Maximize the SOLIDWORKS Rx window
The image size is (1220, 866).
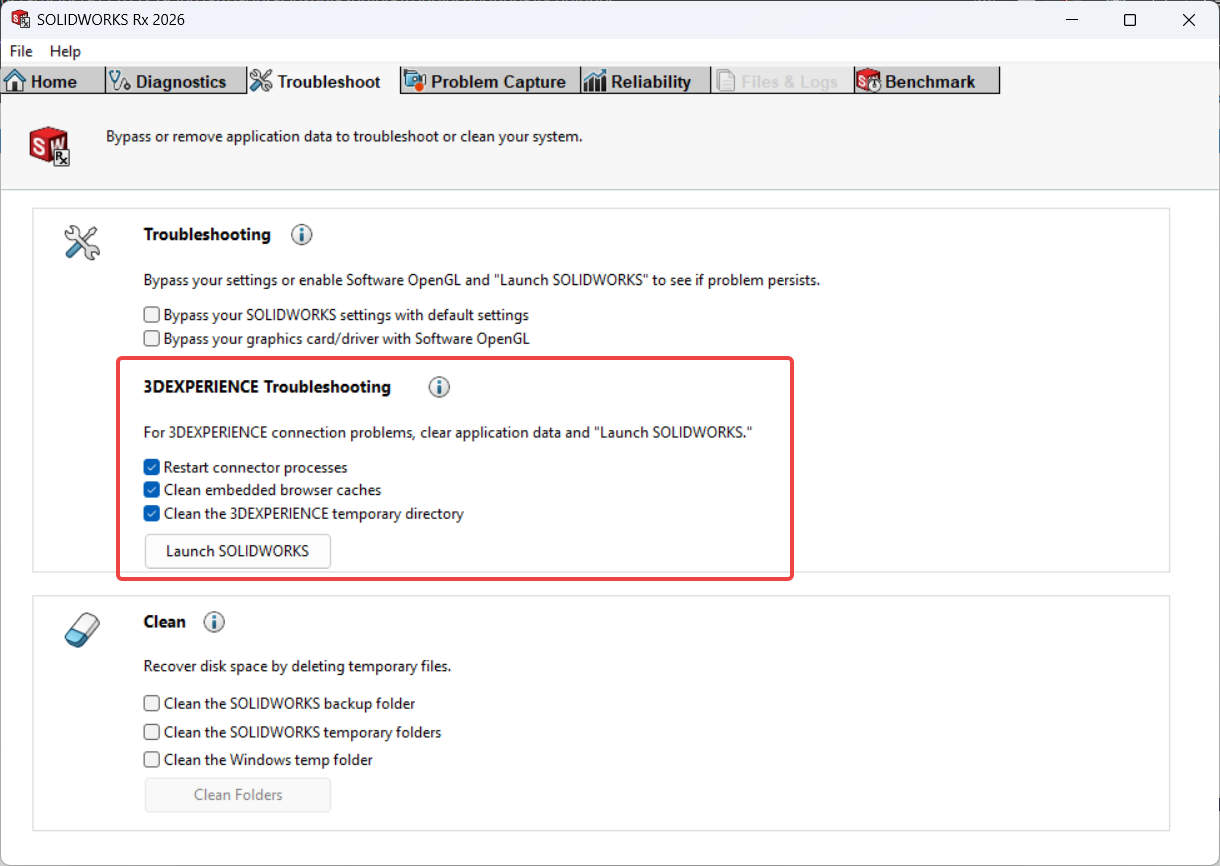(x=1129, y=20)
